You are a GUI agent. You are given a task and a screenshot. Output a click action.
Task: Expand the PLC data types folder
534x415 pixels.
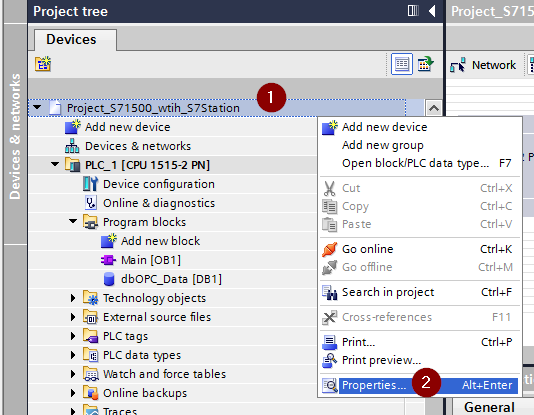click(73, 355)
